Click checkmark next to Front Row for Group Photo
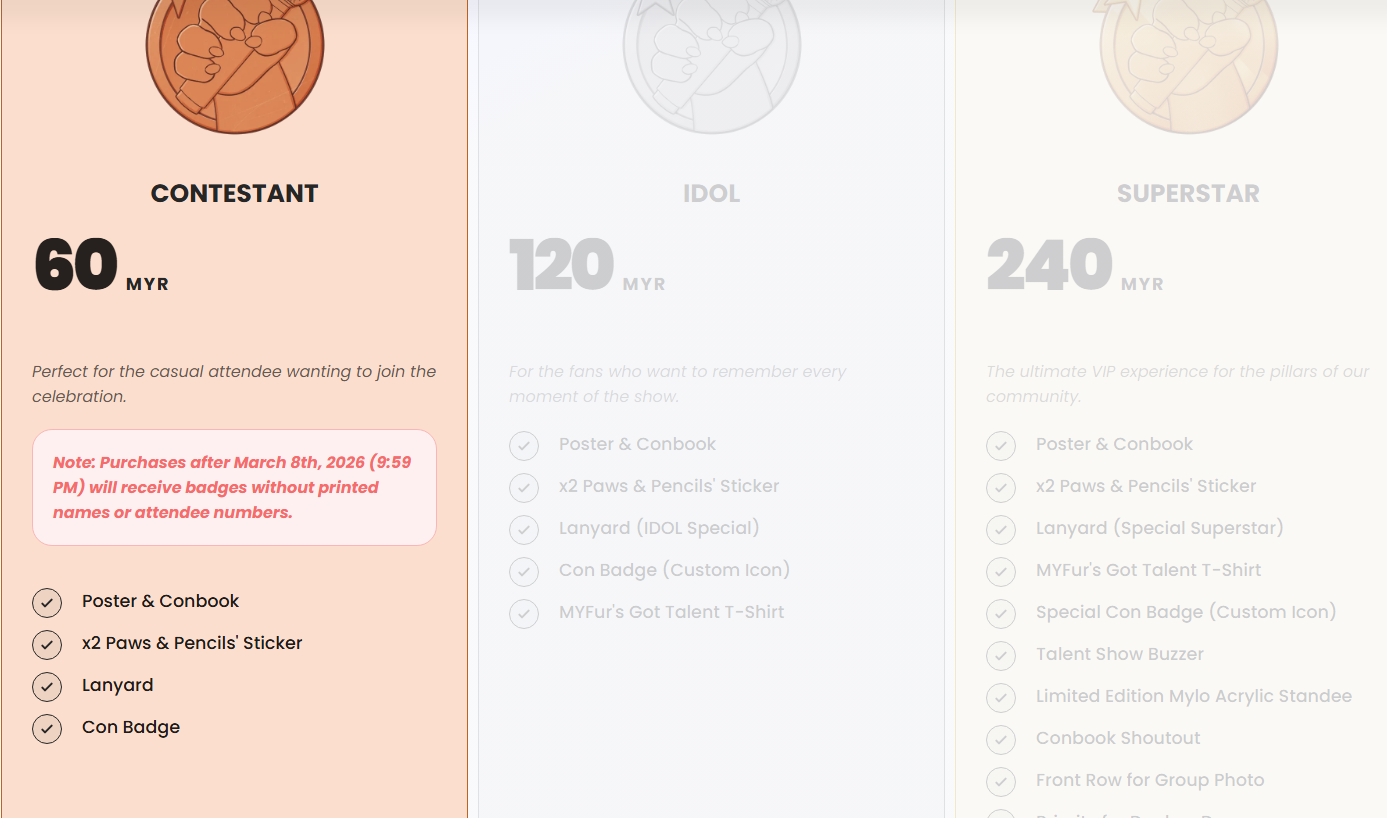This screenshot has height=818, width=1387. pos(1001,781)
